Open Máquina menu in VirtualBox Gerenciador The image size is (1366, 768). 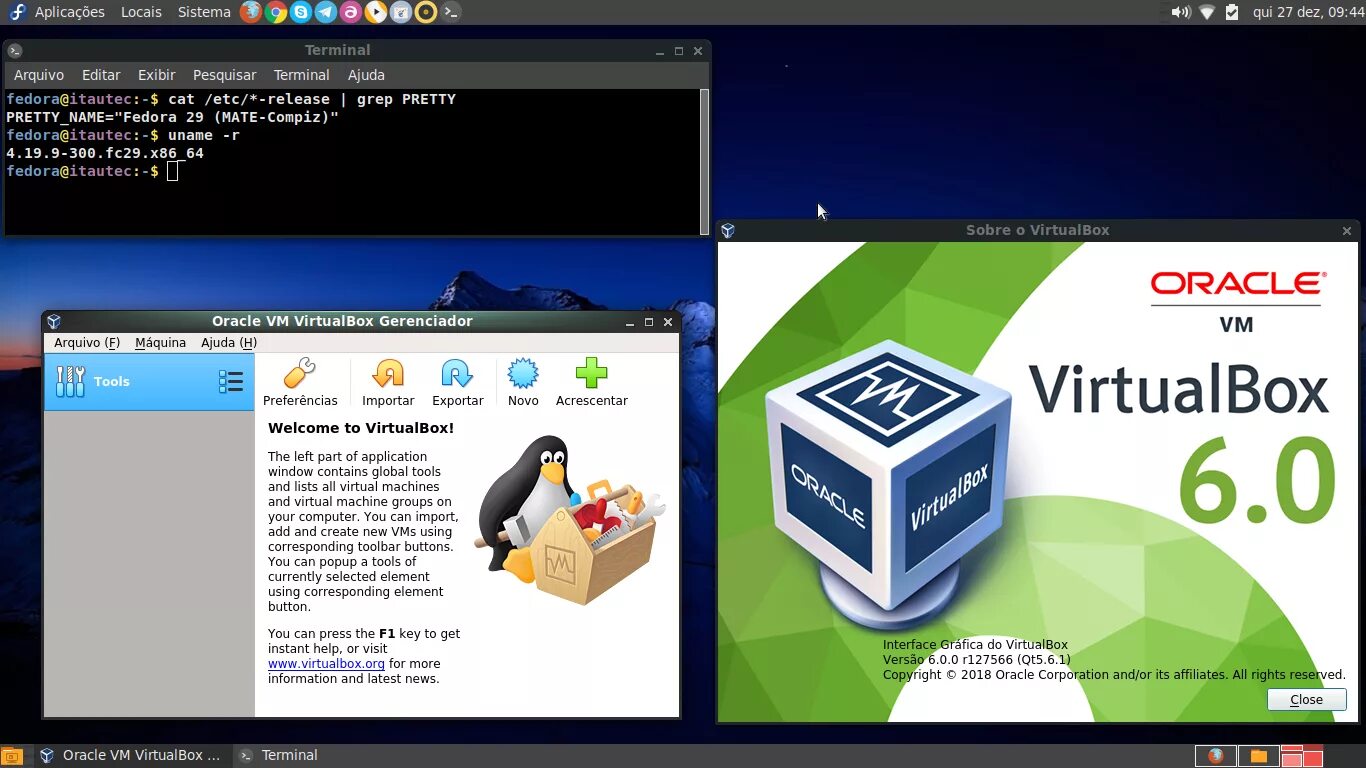pyautogui.click(x=161, y=342)
